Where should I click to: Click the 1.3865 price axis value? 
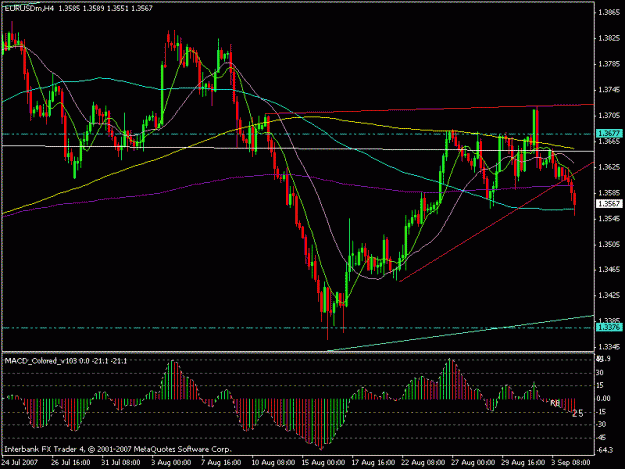click(x=609, y=12)
